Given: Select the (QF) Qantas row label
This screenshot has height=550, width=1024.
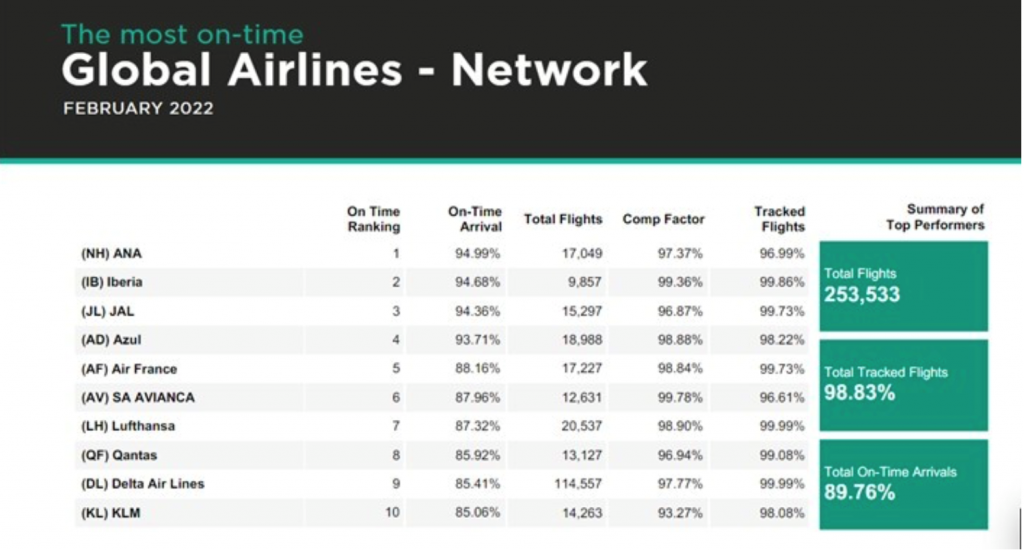Looking at the screenshot, I should click(118, 455).
